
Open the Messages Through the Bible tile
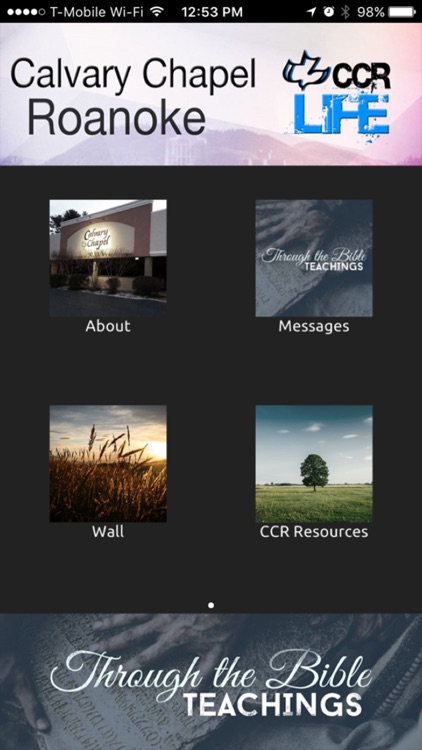[314, 258]
